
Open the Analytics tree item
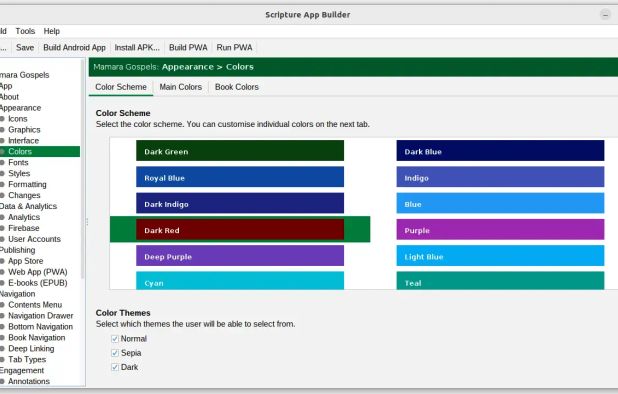tap(24, 217)
